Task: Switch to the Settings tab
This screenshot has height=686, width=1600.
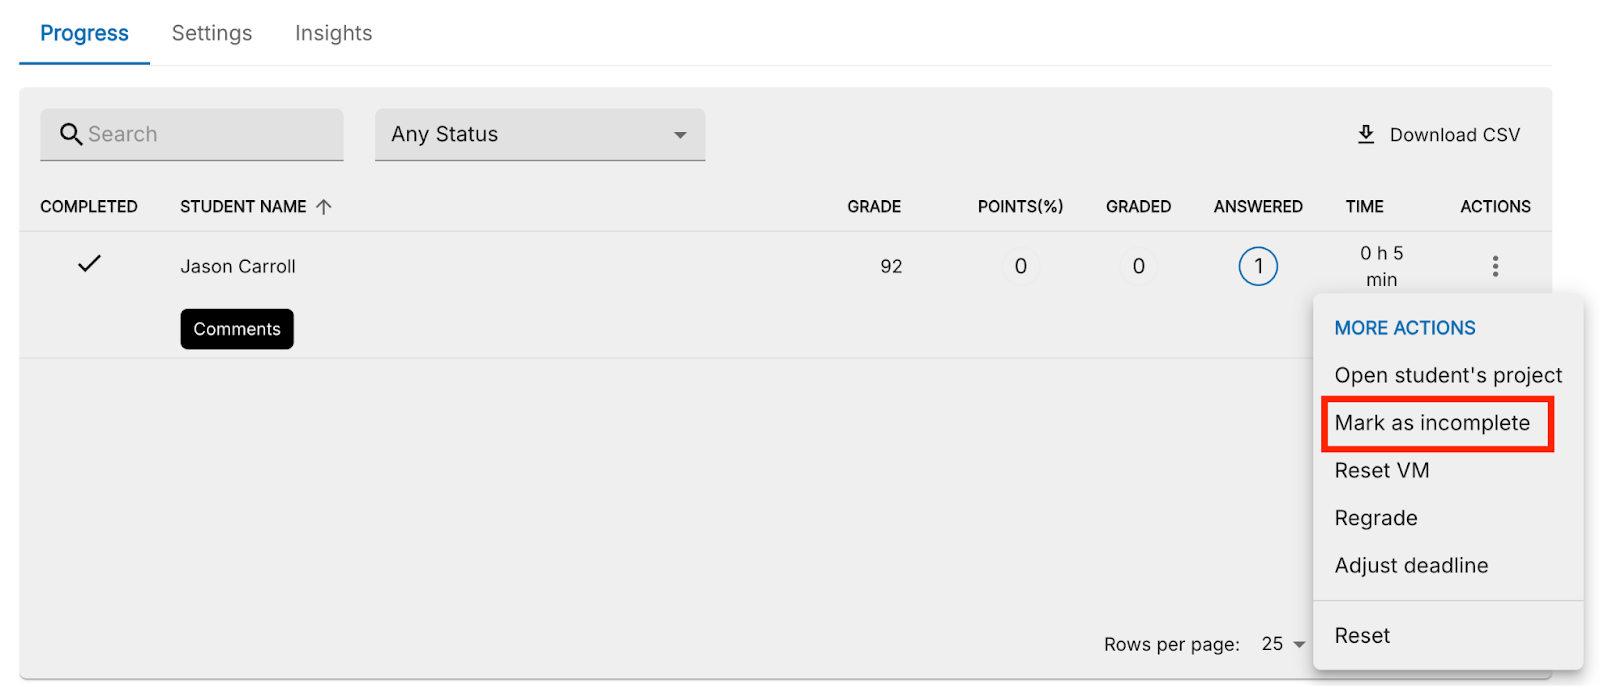Action: click(x=212, y=33)
